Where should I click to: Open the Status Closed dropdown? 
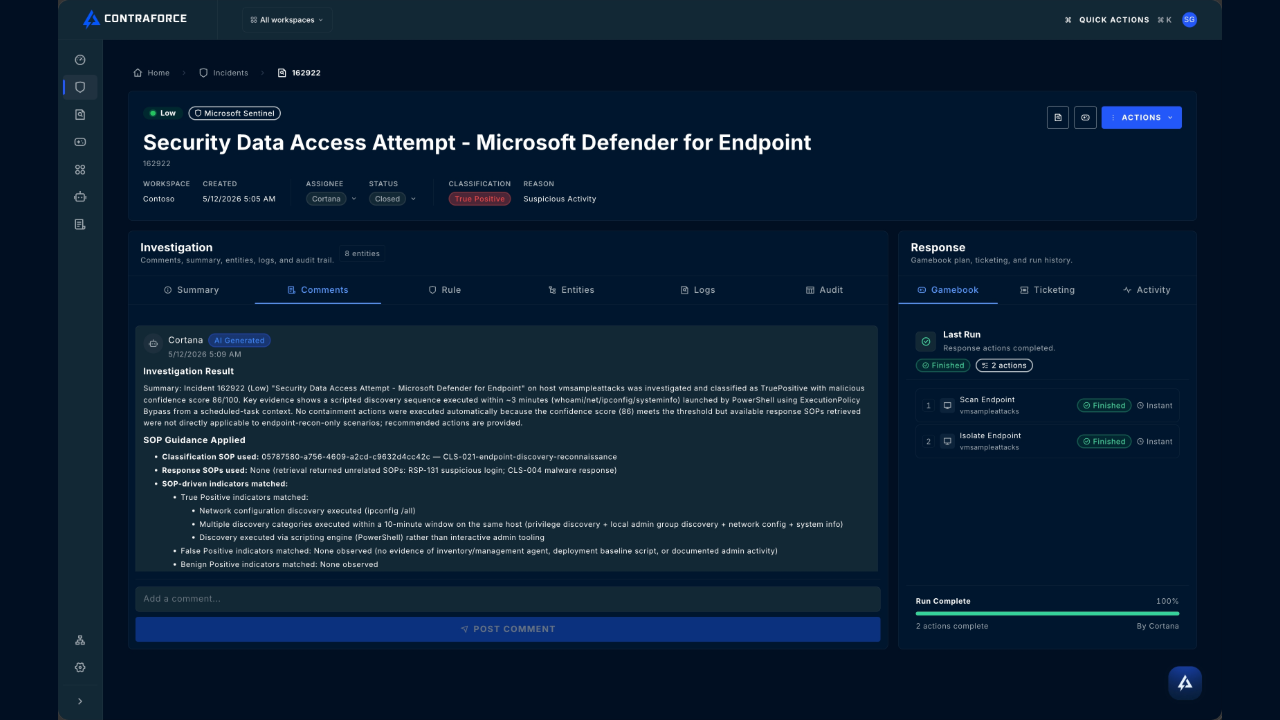coord(393,199)
